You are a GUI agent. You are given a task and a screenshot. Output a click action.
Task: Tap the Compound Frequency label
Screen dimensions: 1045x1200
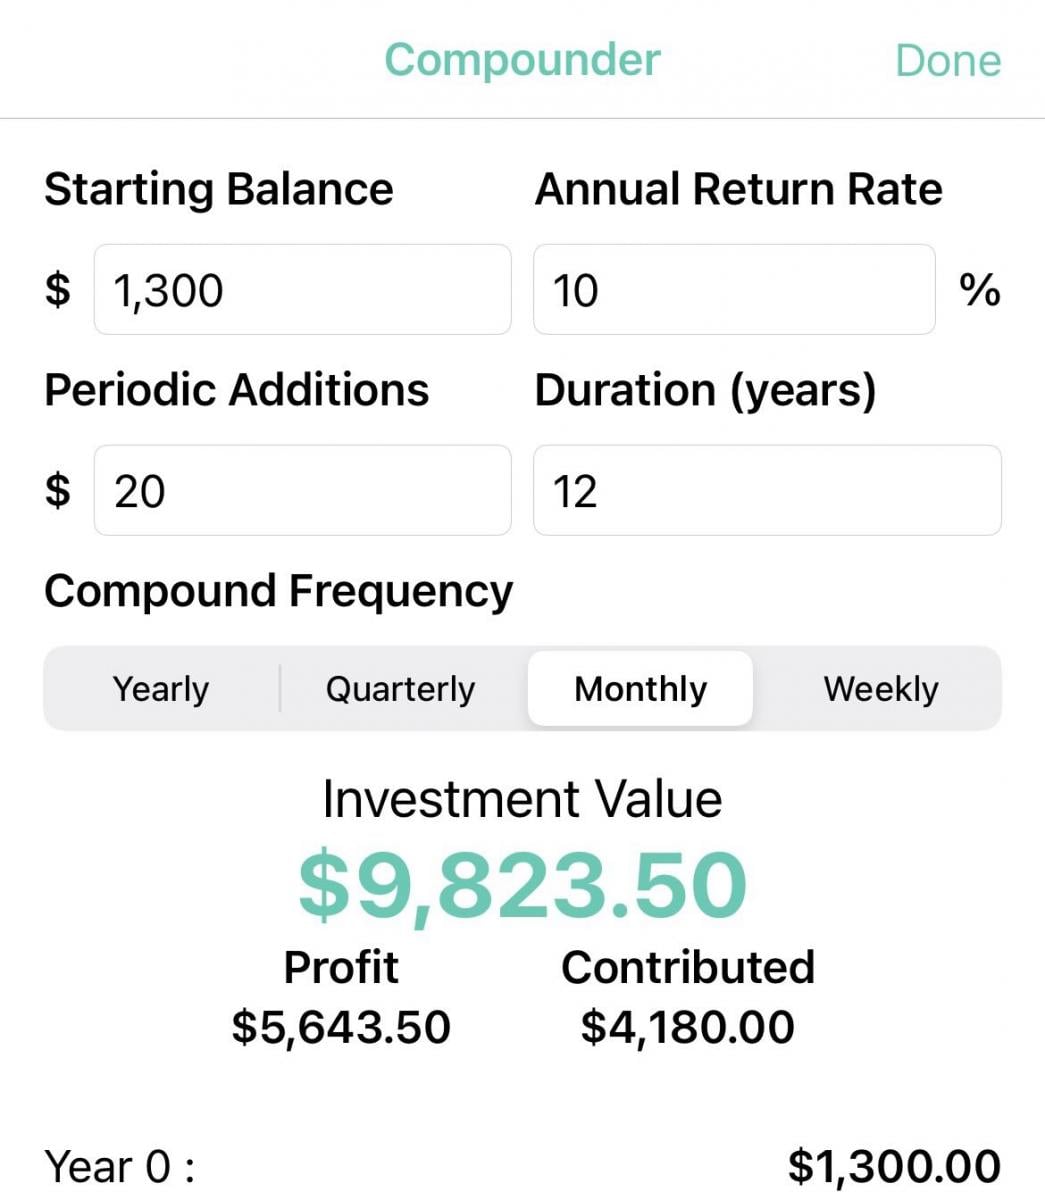278,591
